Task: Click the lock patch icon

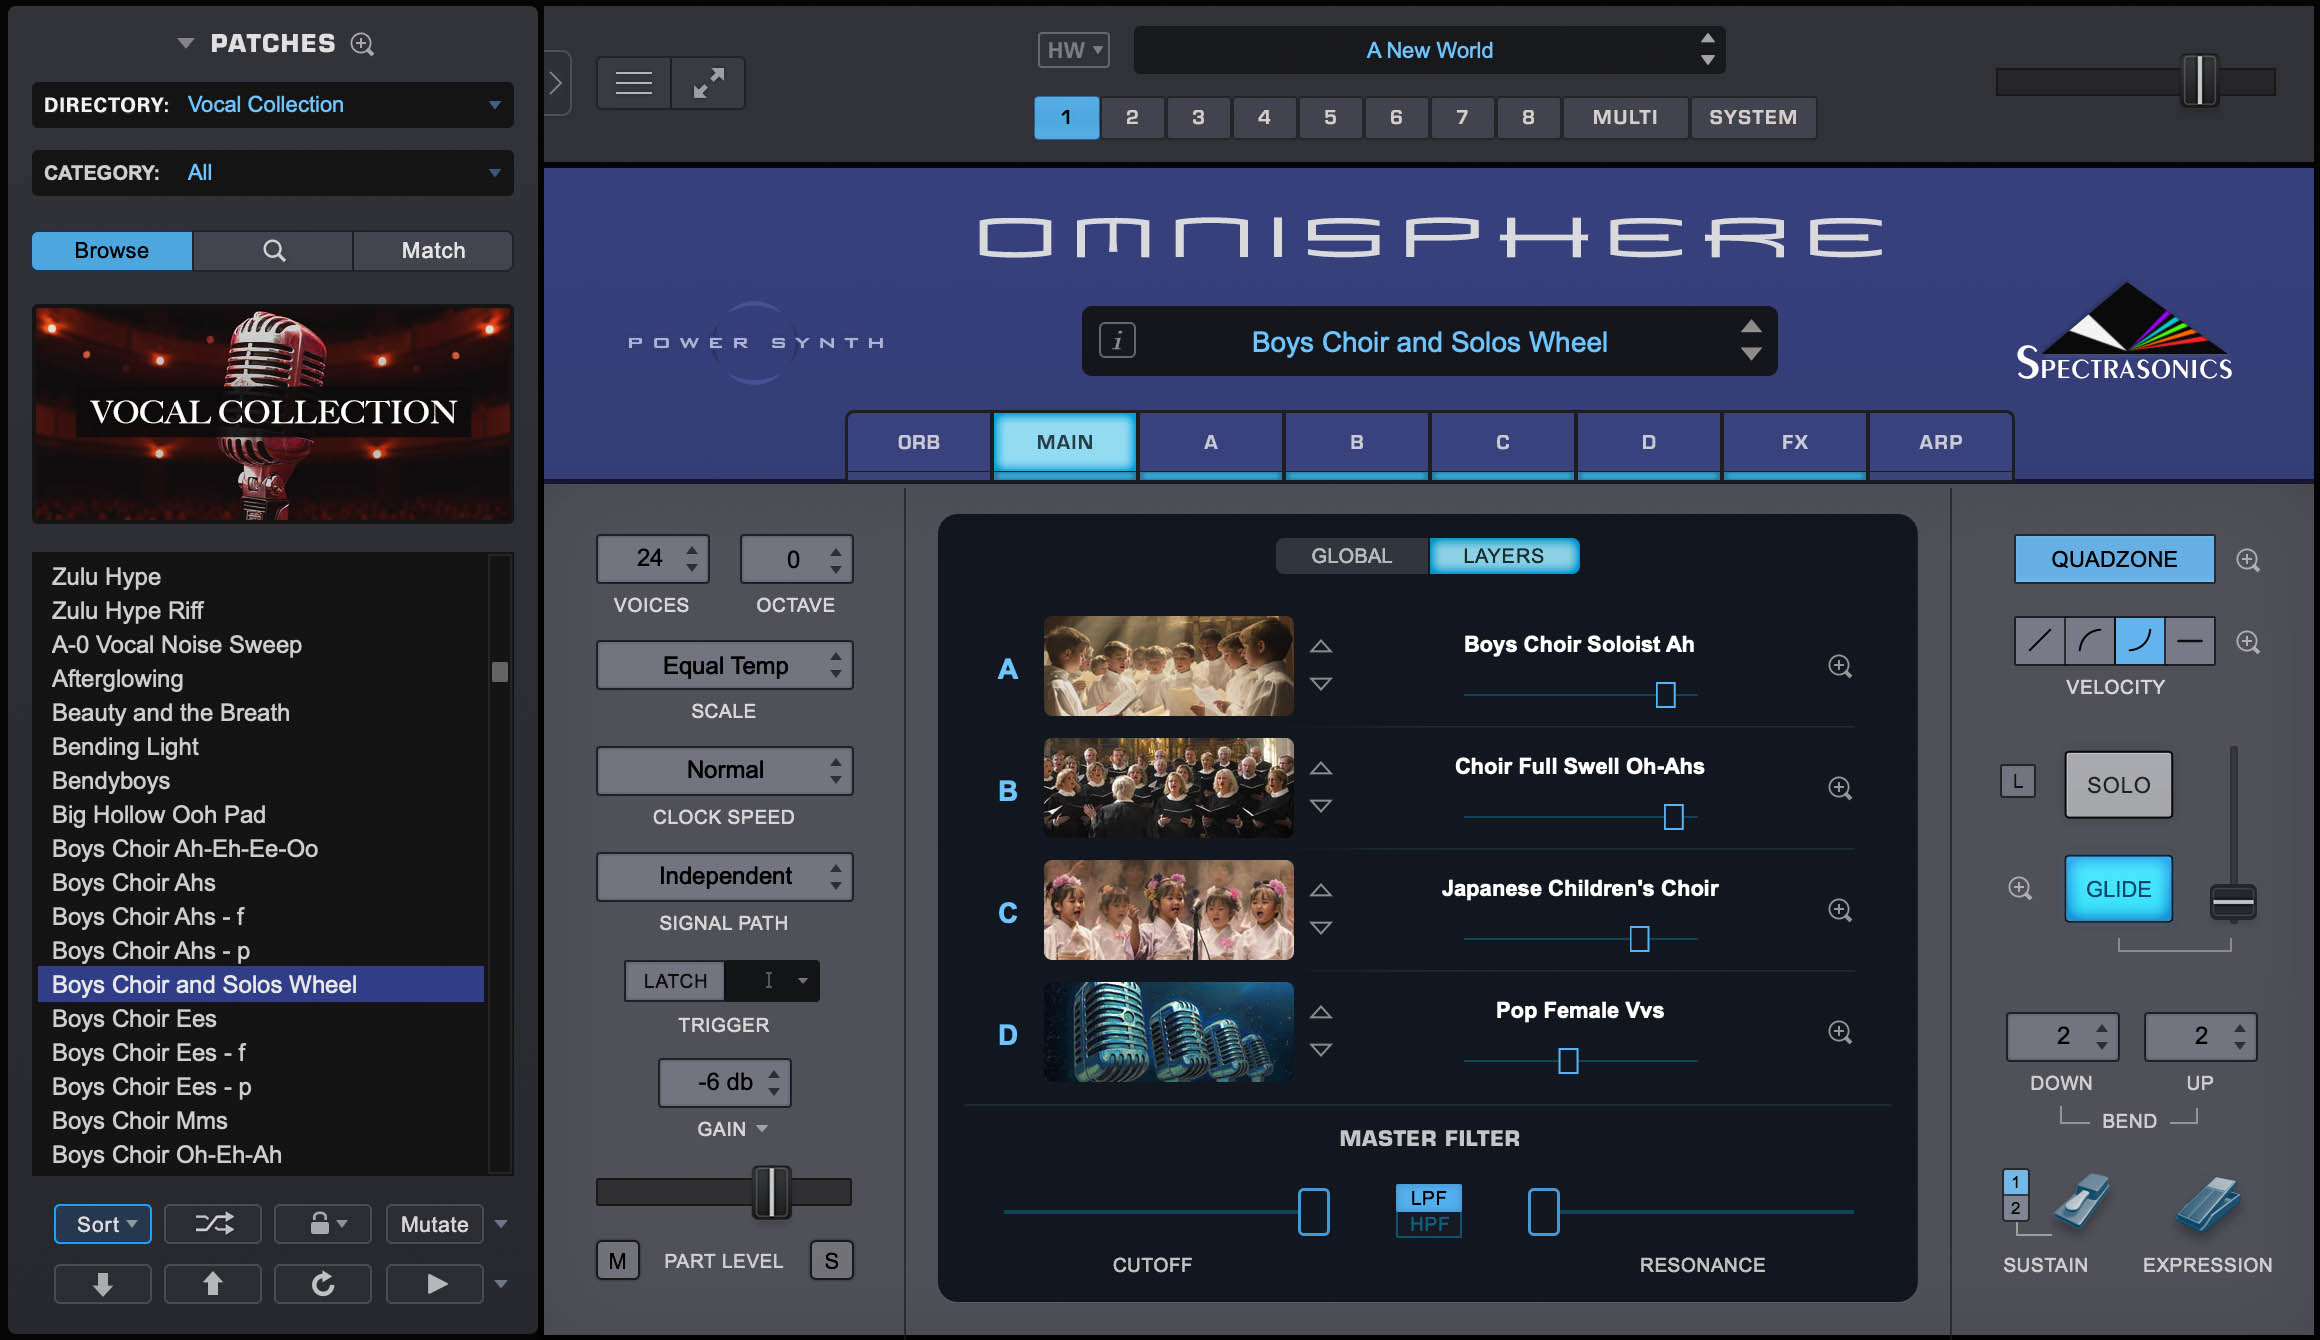Action: tap(316, 1223)
